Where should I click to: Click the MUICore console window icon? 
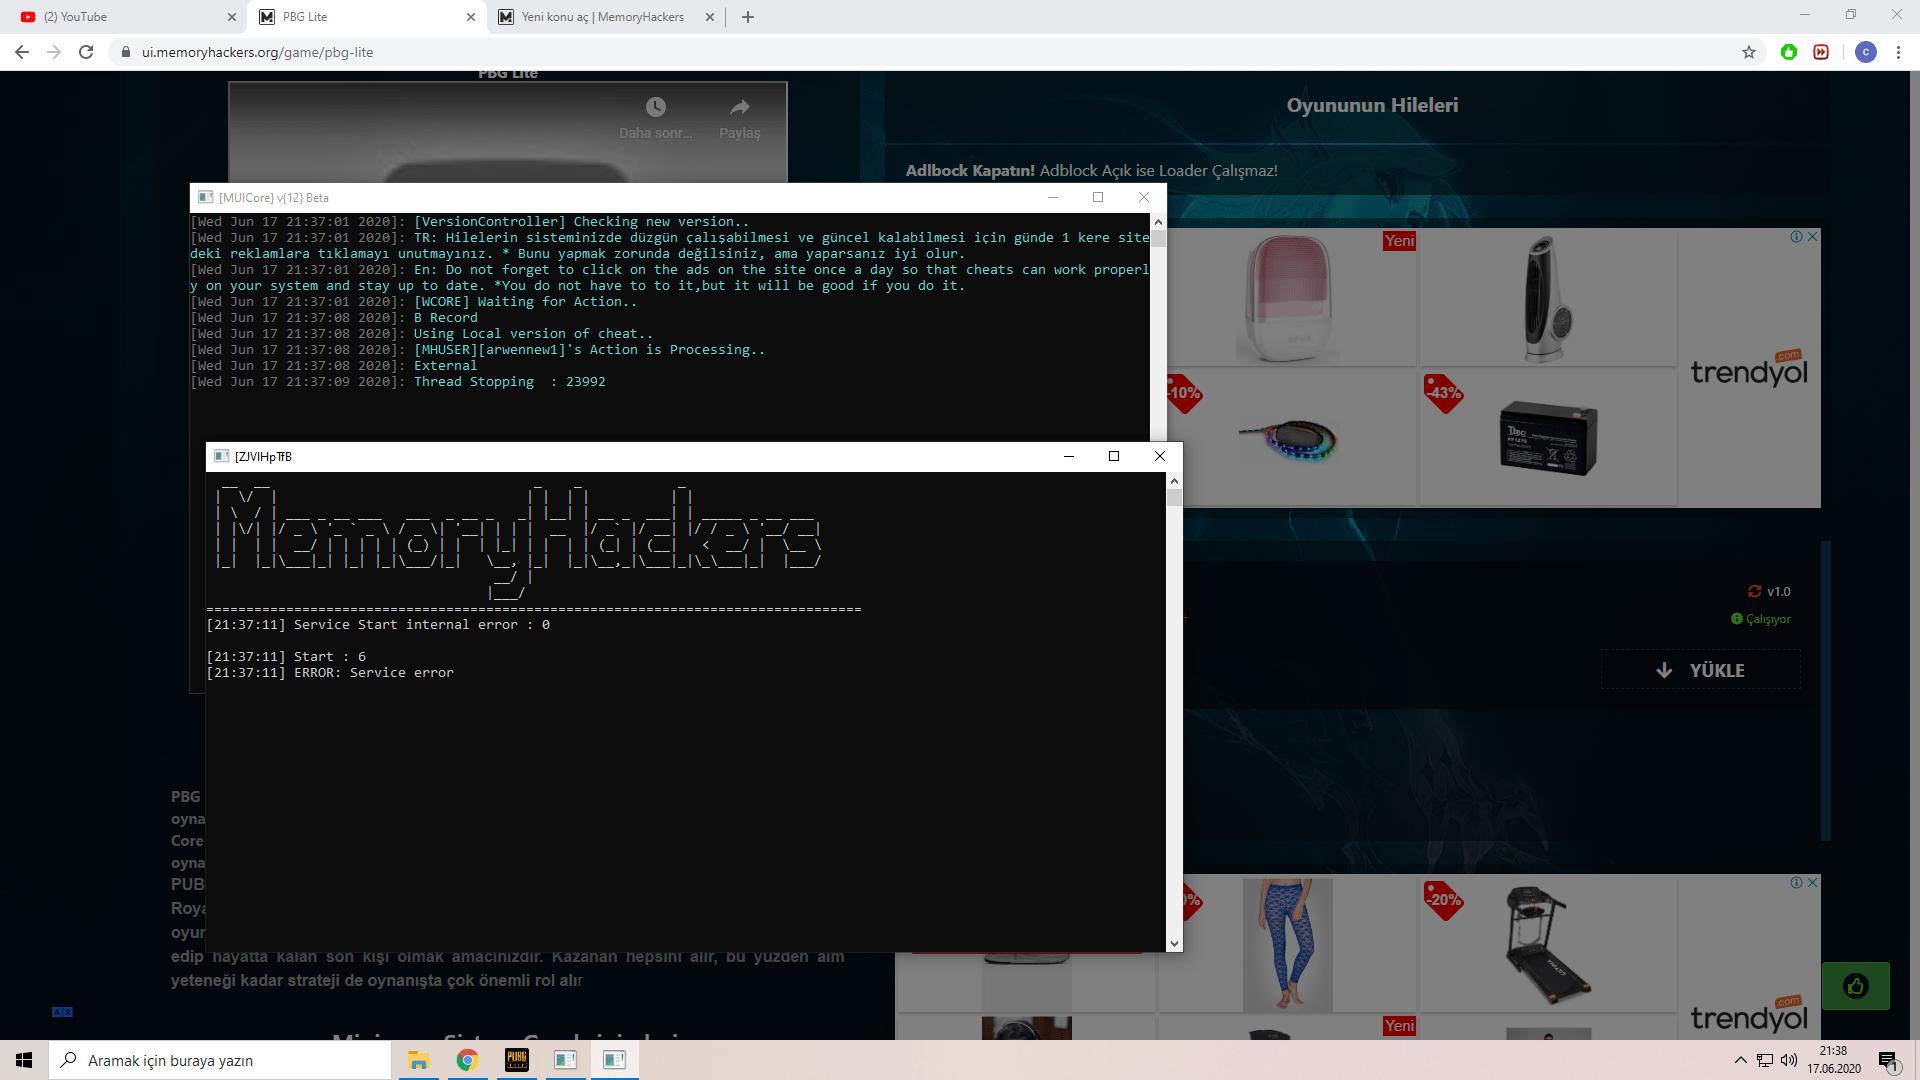coord(205,197)
